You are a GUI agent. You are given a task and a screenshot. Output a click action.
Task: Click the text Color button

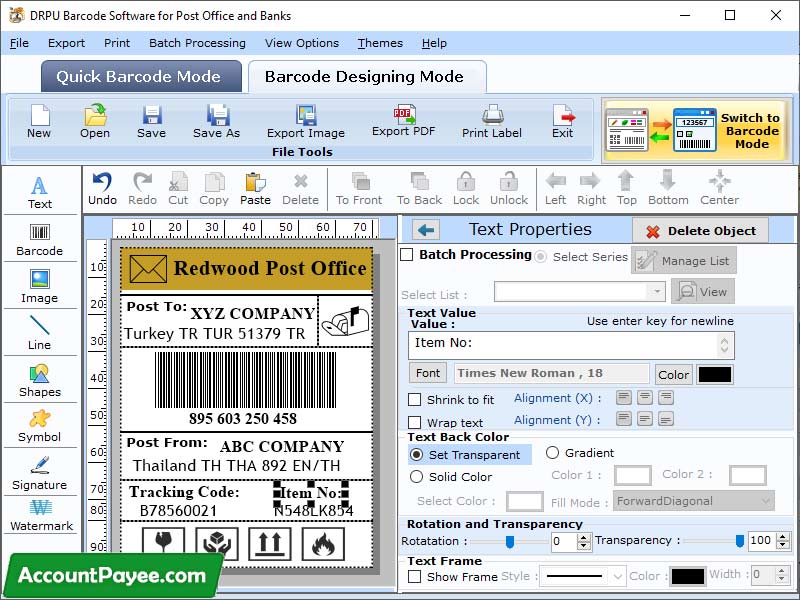673,374
